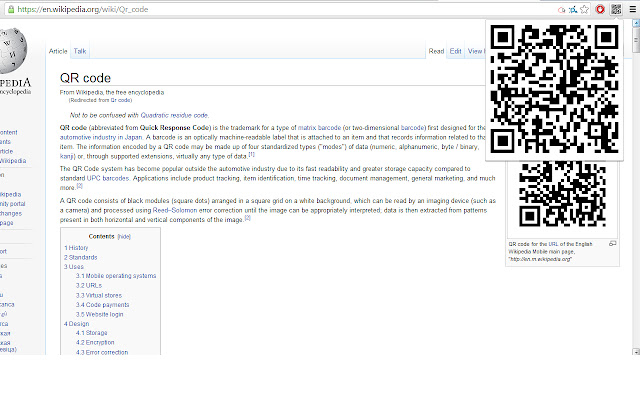Click the barcode link after 'two-dimensional'
This screenshot has height=400, width=640.
[x=413, y=128]
